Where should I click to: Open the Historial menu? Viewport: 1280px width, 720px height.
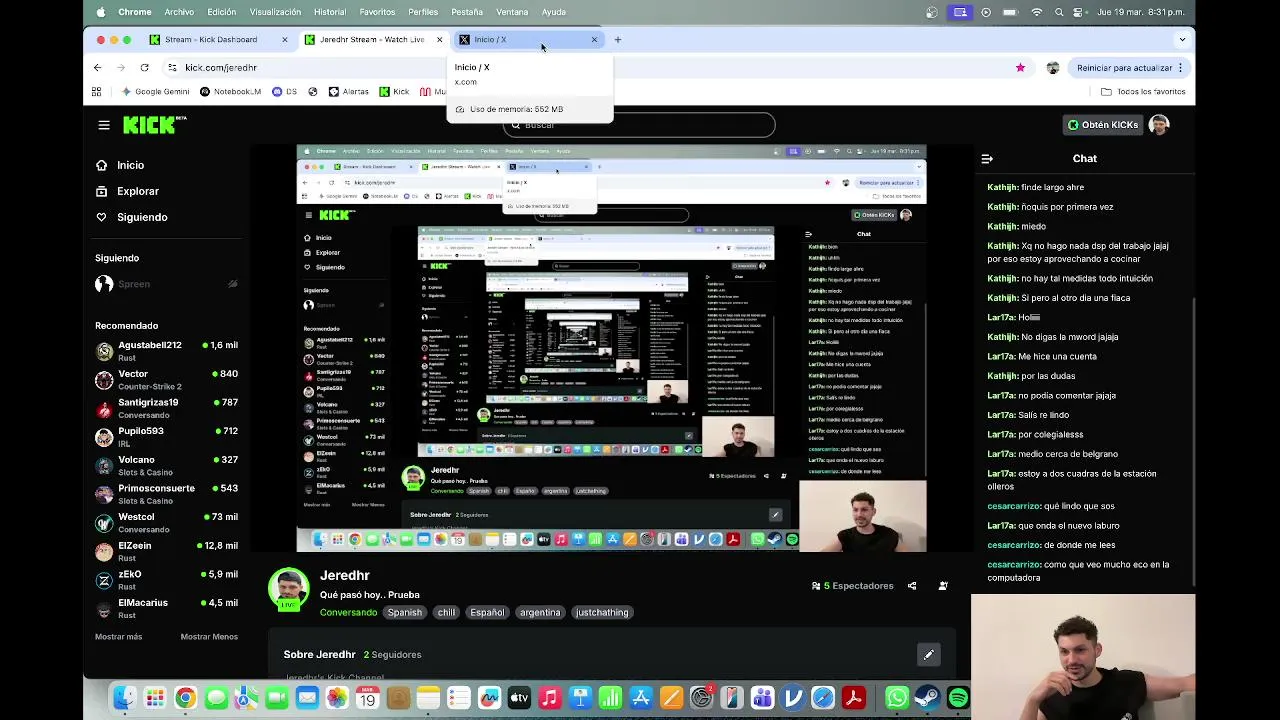click(330, 12)
